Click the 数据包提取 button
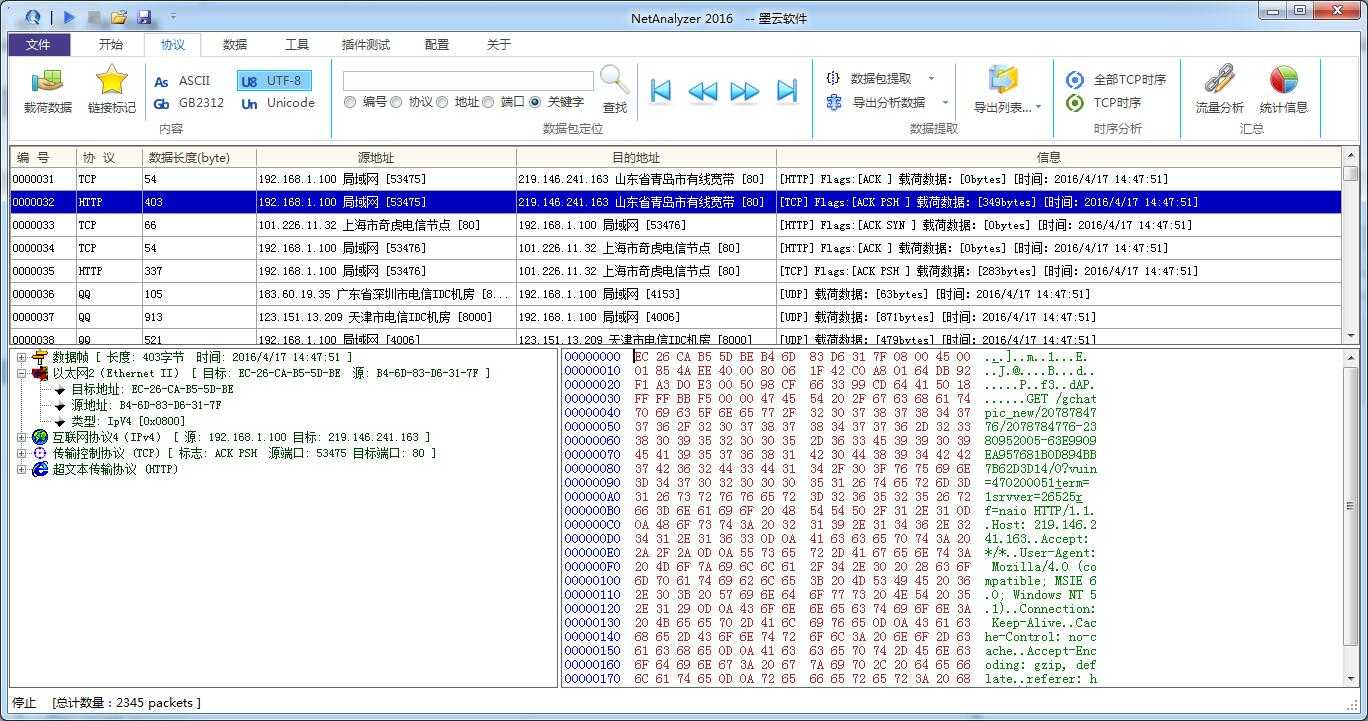The width and height of the screenshot is (1368, 721). tap(869, 78)
